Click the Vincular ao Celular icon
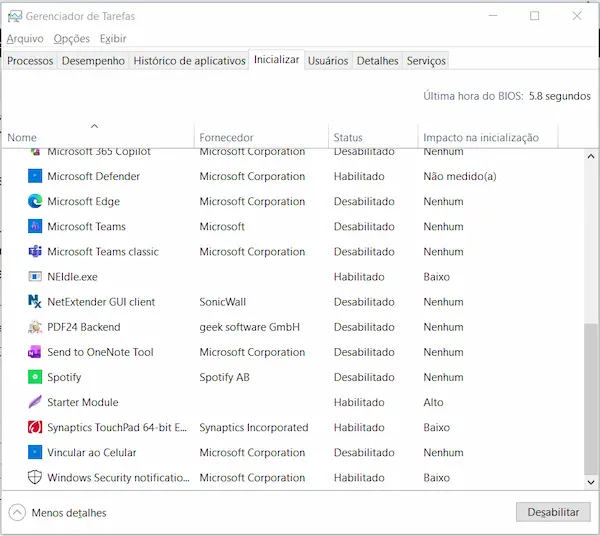 [x=35, y=452]
